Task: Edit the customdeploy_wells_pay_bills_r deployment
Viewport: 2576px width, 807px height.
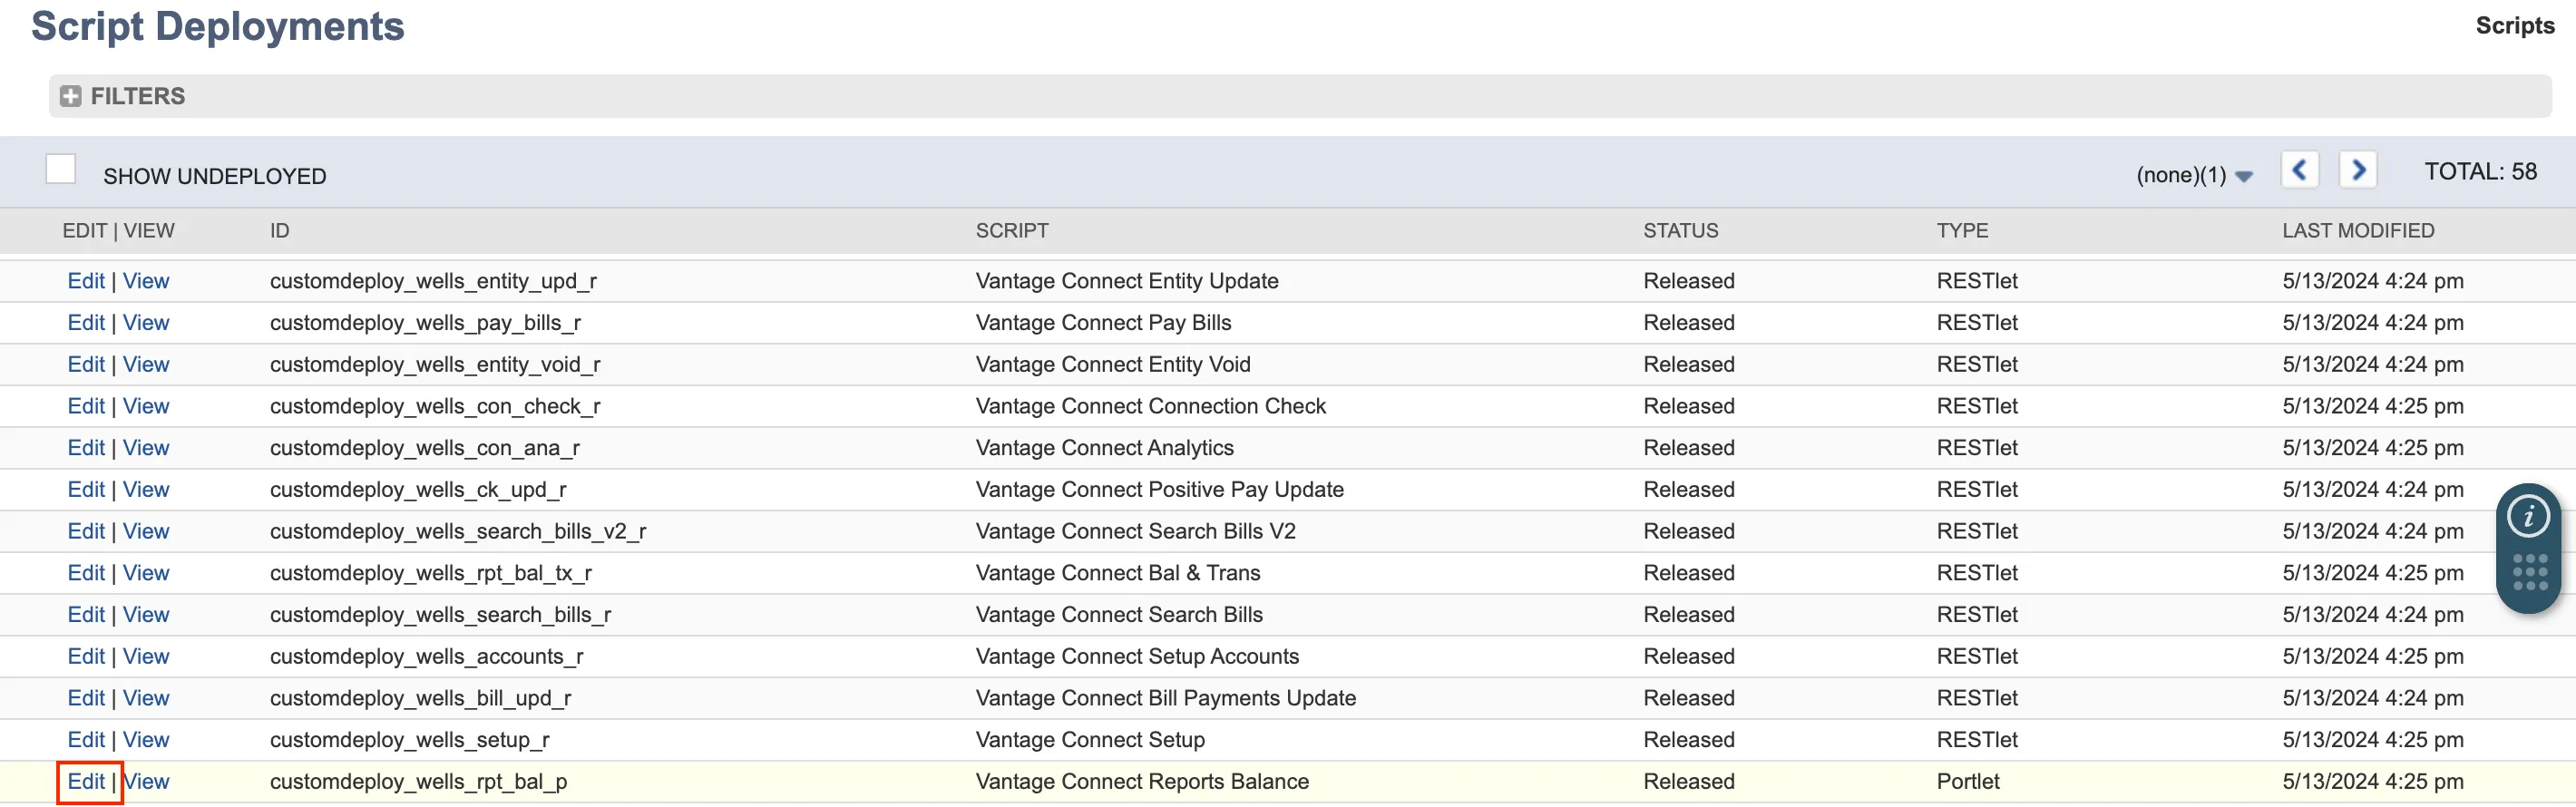Action: [x=86, y=323]
